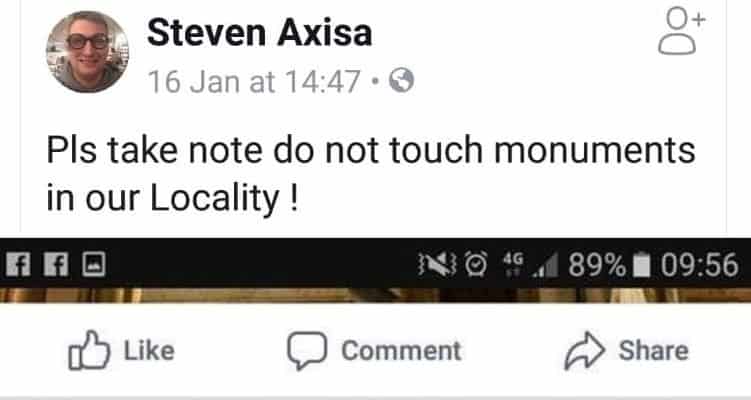Tap the image notification icon in status bar
The width and height of the screenshot is (751, 400).
(x=94, y=264)
